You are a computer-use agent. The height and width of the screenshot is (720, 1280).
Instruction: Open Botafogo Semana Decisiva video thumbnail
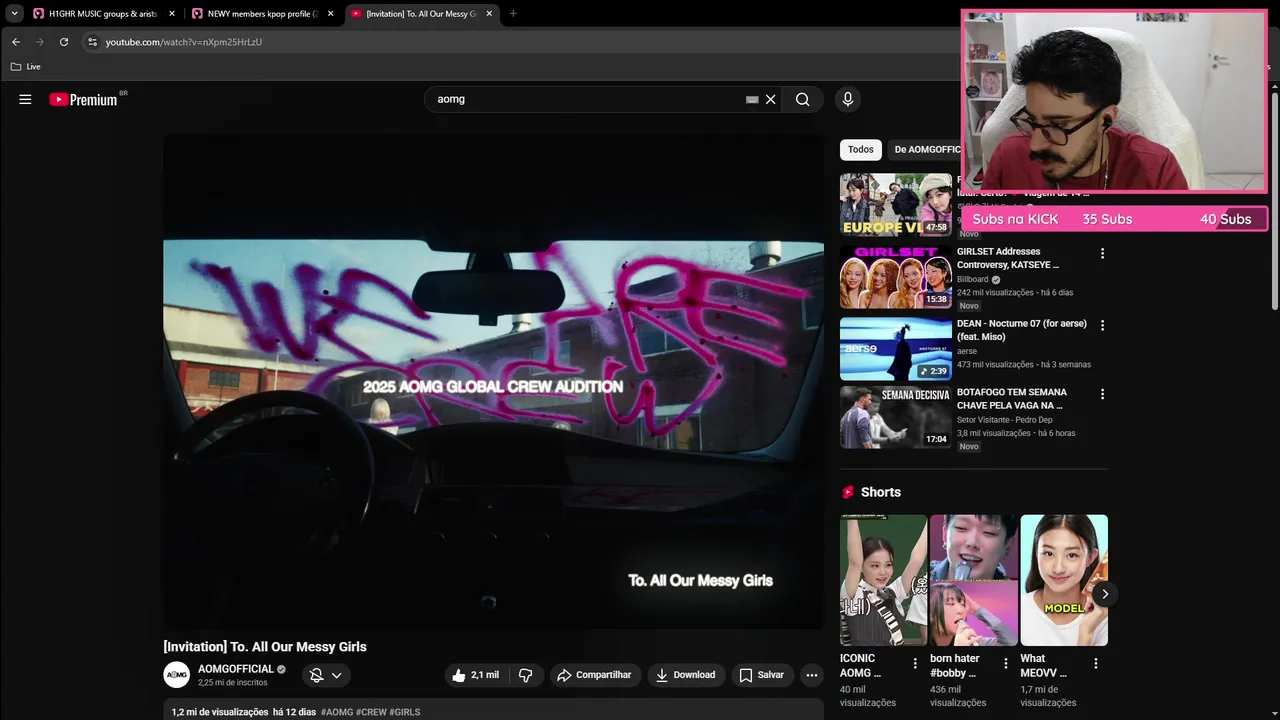pos(896,417)
